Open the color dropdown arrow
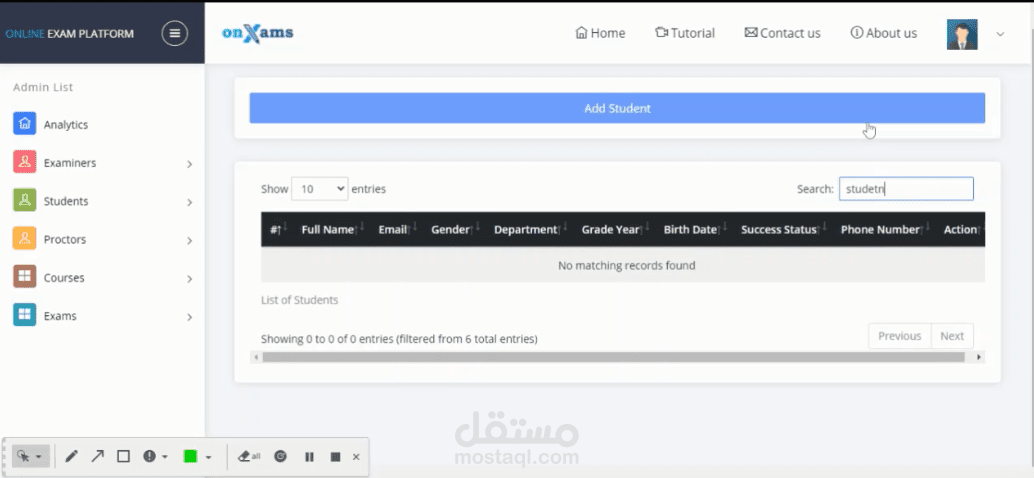Image resolution: width=1034 pixels, height=478 pixels. click(x=208, y=457)
